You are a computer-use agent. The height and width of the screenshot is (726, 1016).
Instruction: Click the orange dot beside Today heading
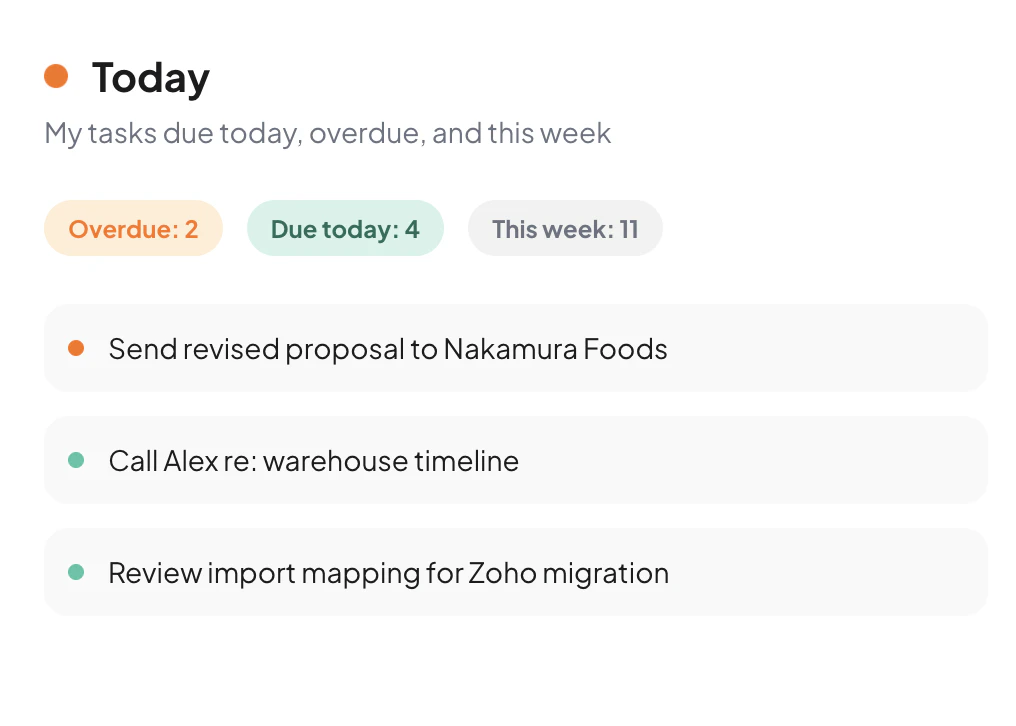click(x=57, y=75)
